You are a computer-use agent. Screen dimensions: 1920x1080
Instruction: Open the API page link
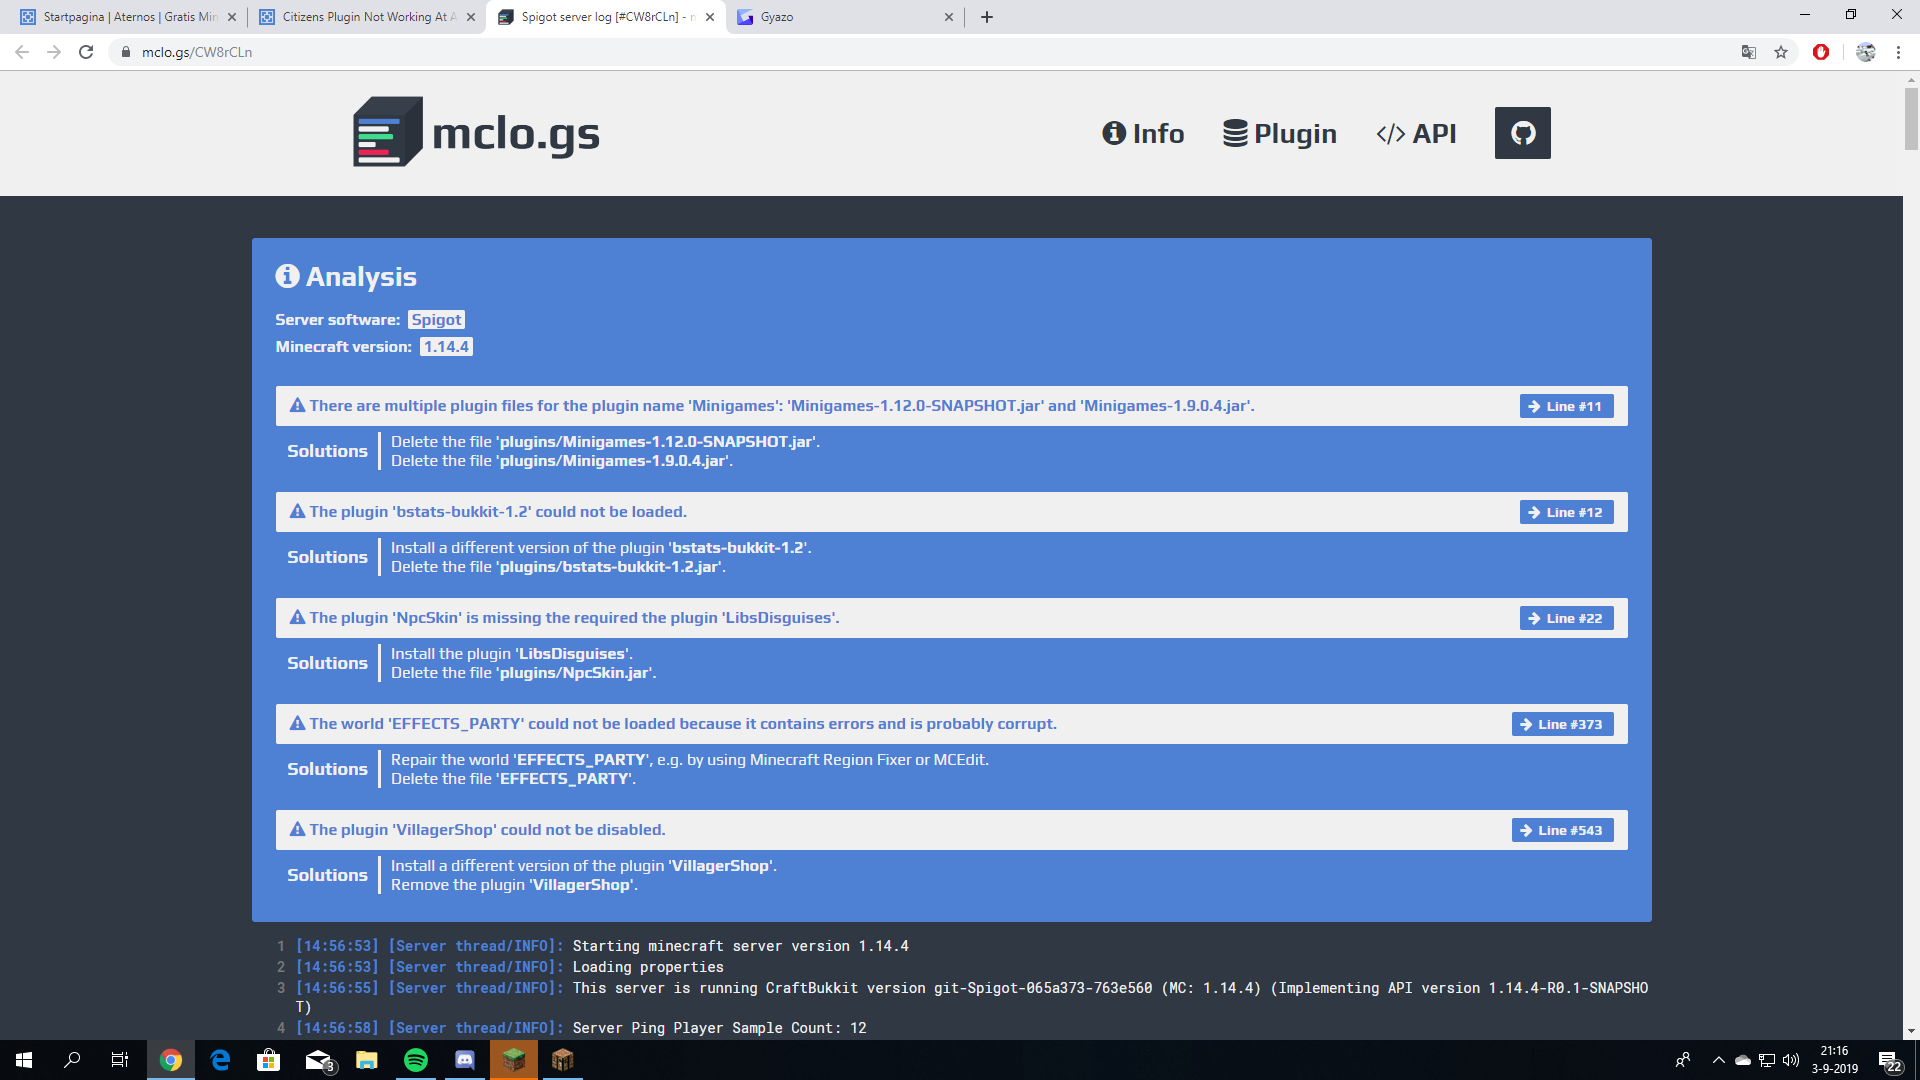pyautogui.click(x=1416, y=133)
